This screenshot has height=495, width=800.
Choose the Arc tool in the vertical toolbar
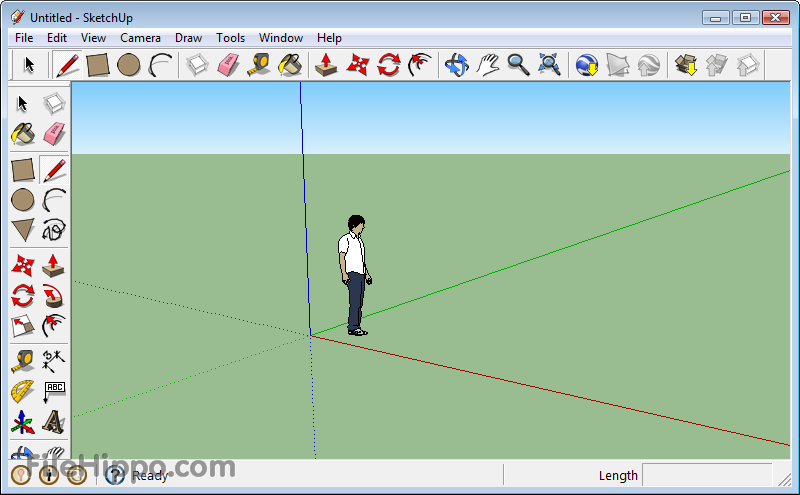click(54, 200)
